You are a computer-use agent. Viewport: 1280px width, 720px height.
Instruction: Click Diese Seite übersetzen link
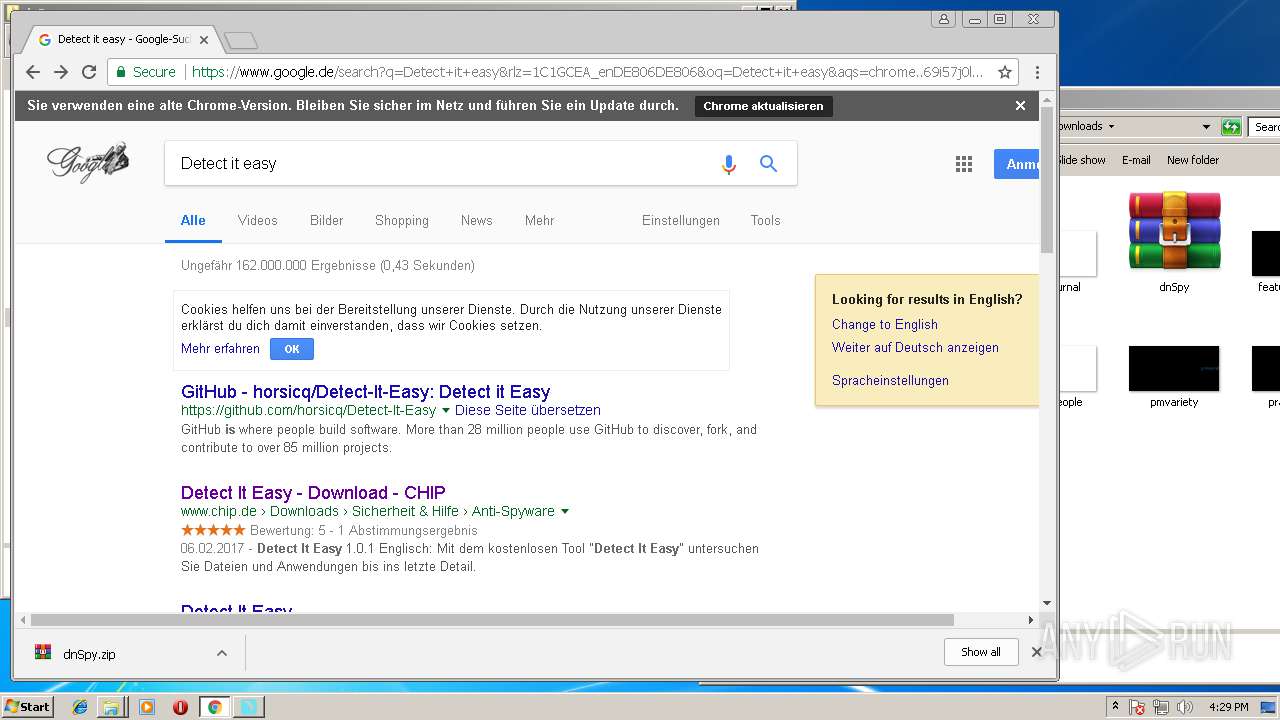point(528,410)
